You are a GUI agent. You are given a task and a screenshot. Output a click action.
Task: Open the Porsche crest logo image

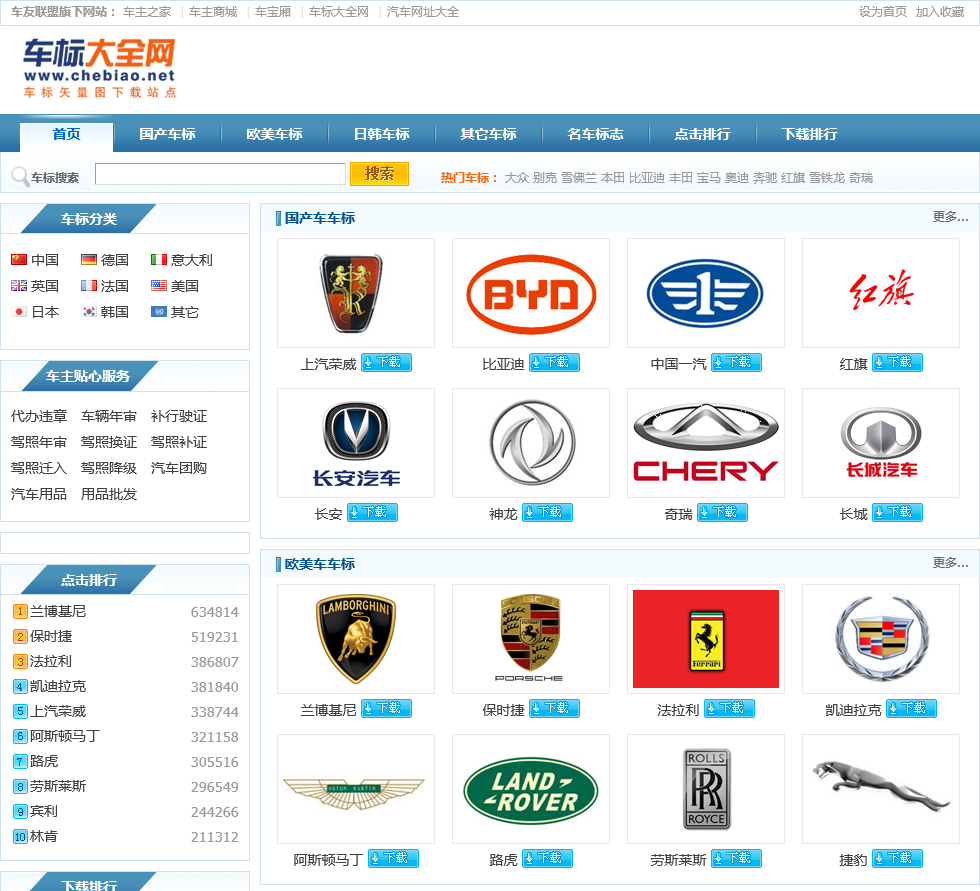pyautogui.click(x=531, y=639)
